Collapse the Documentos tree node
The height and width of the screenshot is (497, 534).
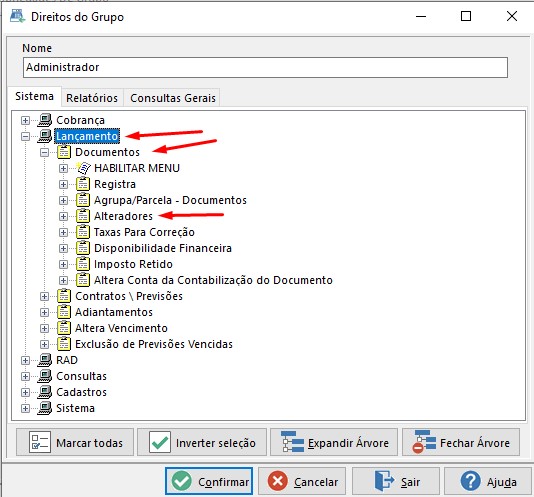point(44,153)
